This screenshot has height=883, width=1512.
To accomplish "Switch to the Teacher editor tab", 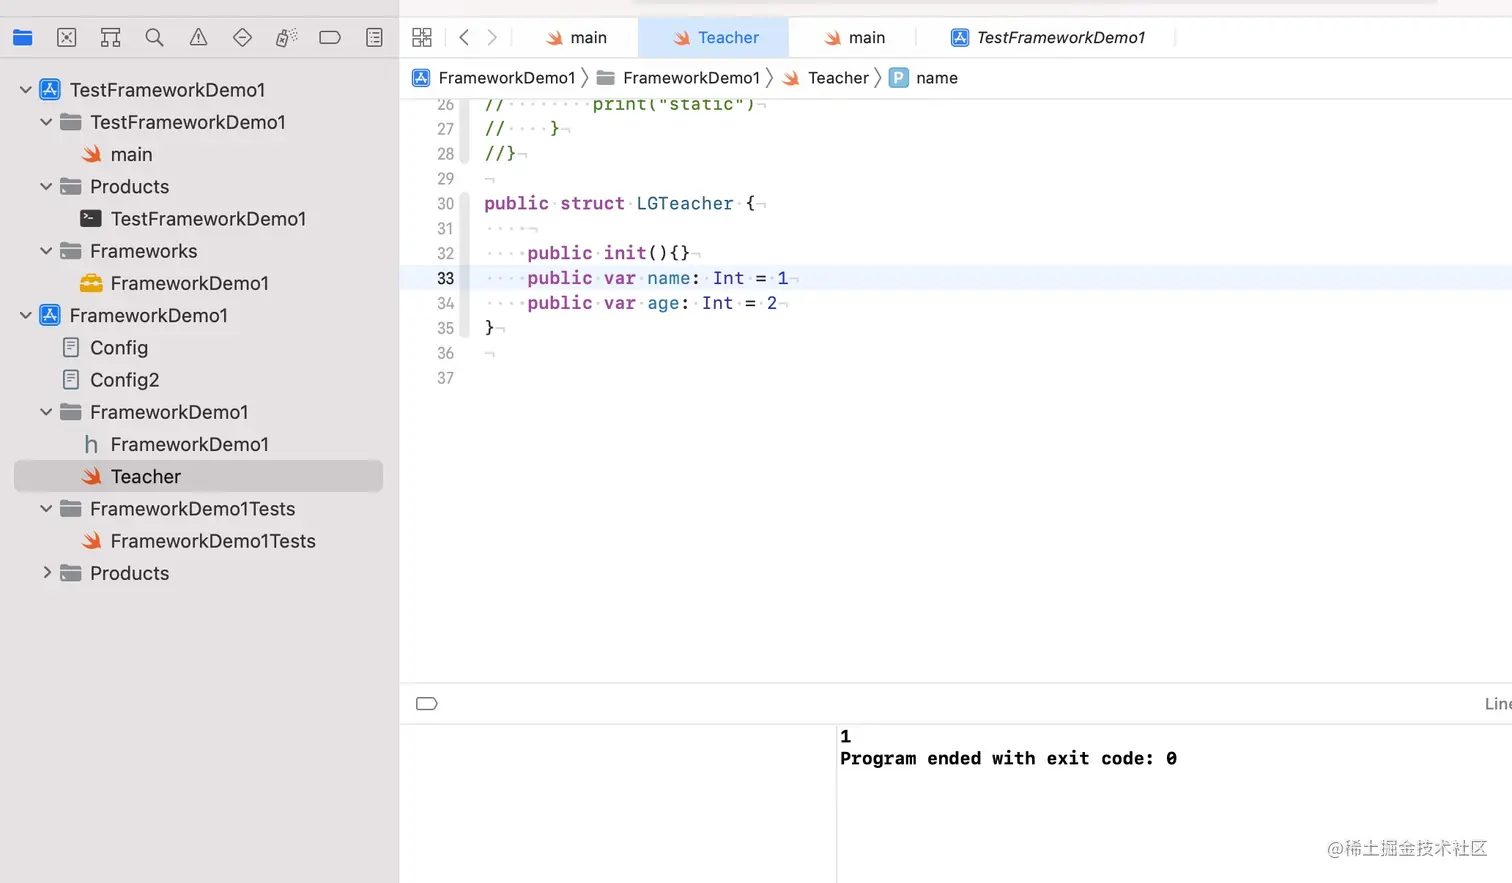I will coord(714,38).
